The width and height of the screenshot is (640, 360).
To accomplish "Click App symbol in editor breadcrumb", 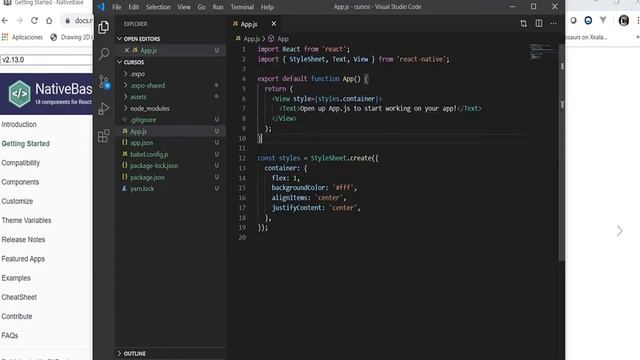I will tap(278, 39).
